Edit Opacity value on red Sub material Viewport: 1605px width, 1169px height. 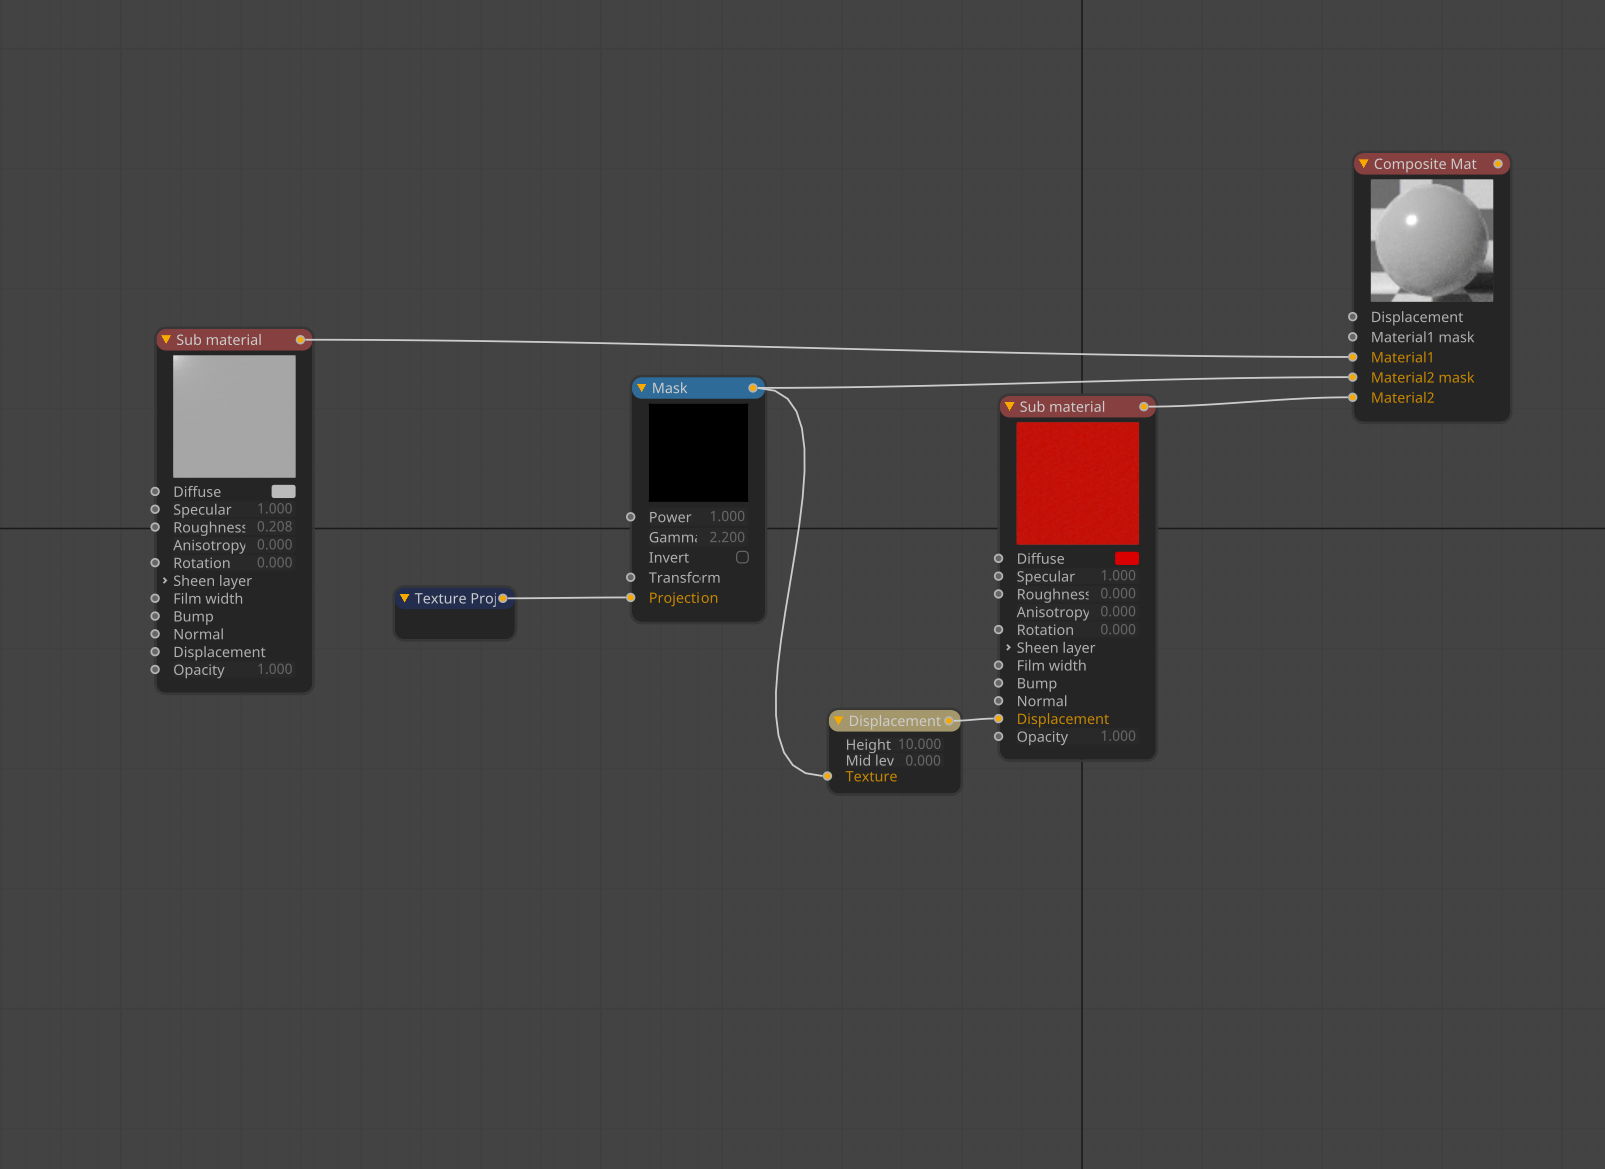click(x=1118, y=737)
